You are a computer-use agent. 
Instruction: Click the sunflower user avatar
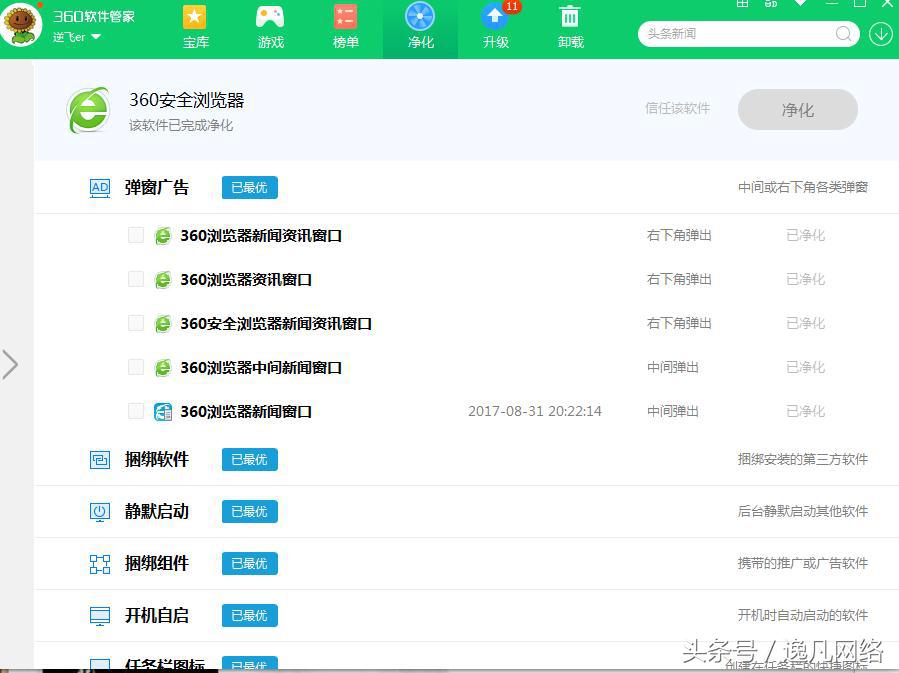click(21, 25)
